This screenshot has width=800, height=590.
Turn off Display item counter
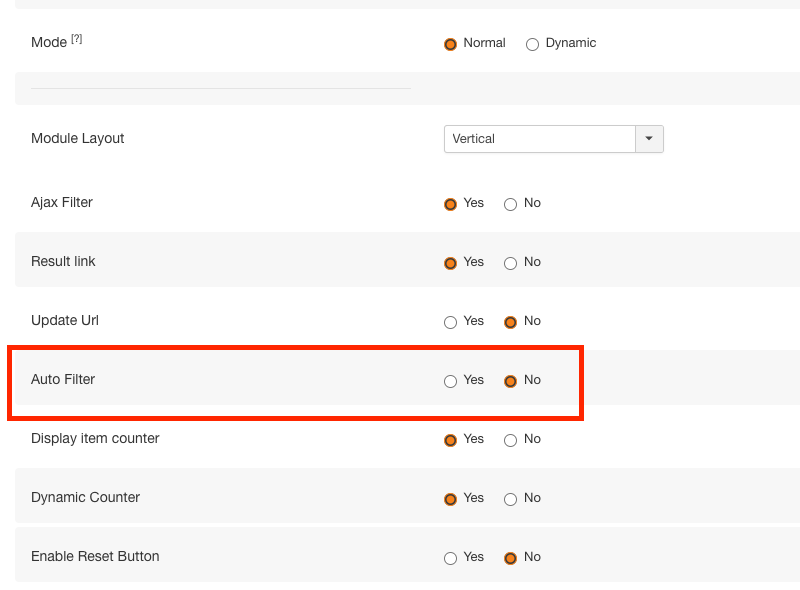pyautogui.click(x=510, y=440)
